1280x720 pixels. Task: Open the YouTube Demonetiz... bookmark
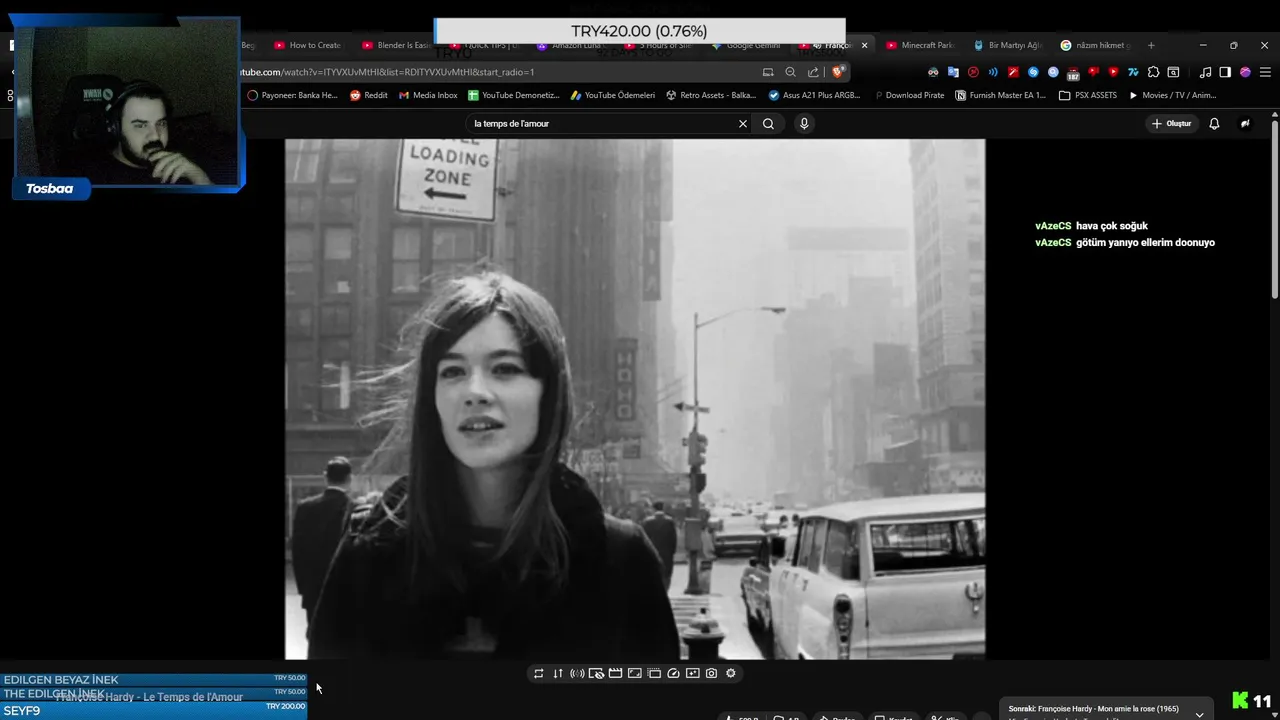[x=514, y=95]
